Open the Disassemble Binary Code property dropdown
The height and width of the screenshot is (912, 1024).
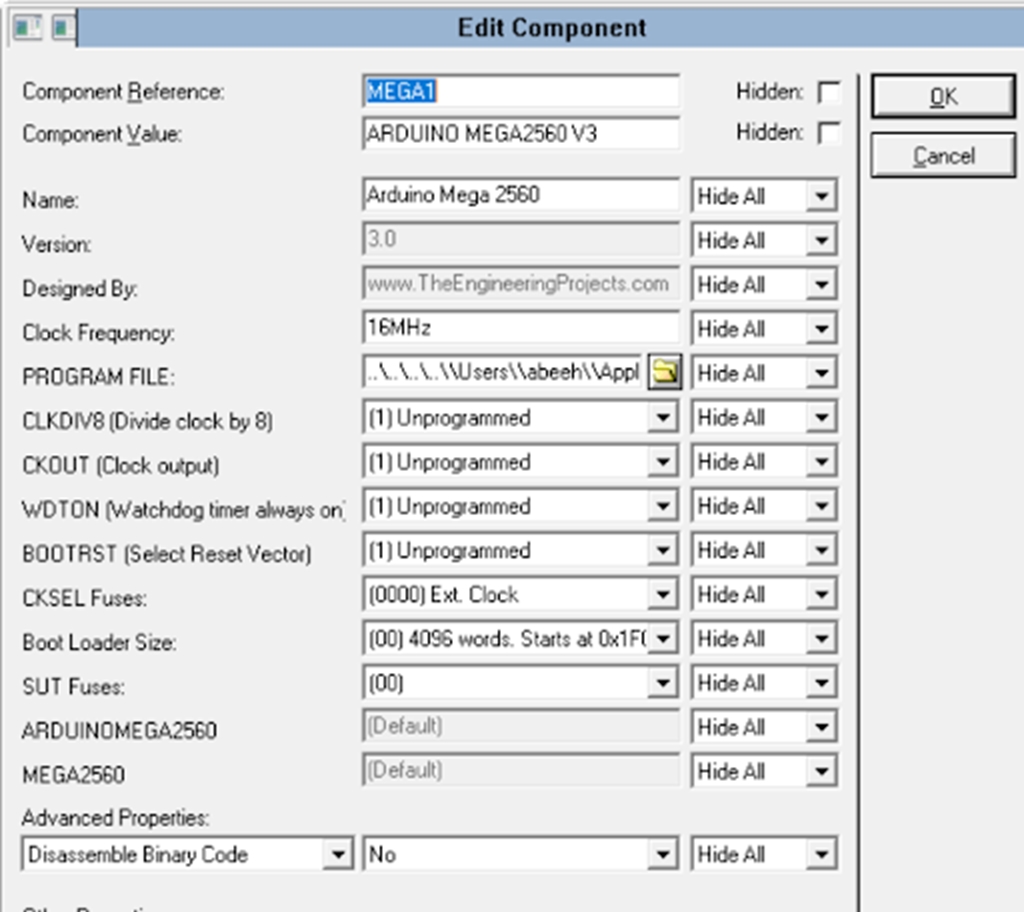[x=187, y=854]
